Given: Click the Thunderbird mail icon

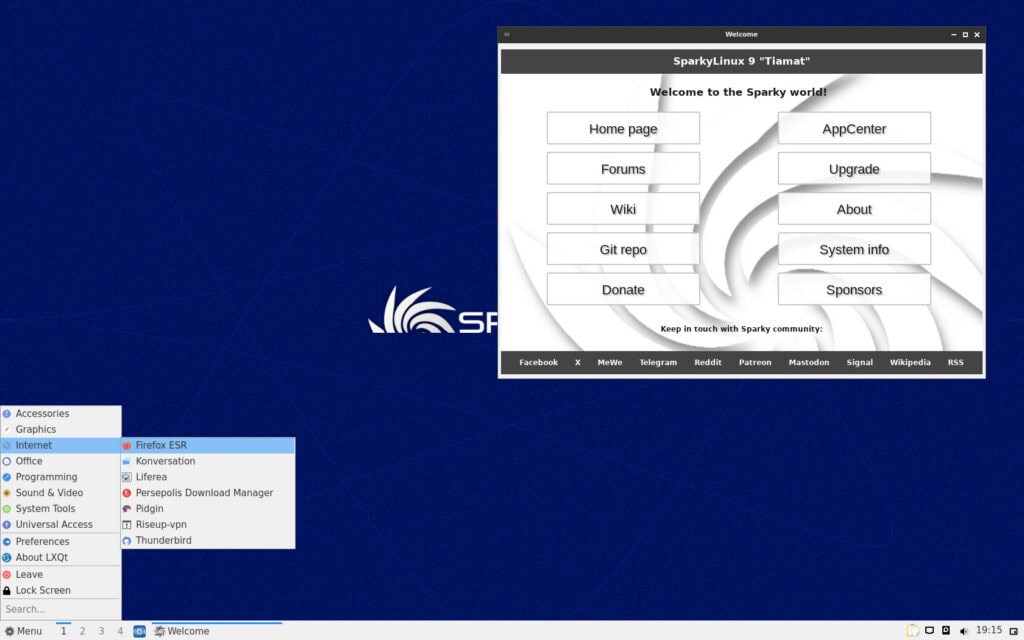Looking at the screenshot, I should click(x=127, y=541).
